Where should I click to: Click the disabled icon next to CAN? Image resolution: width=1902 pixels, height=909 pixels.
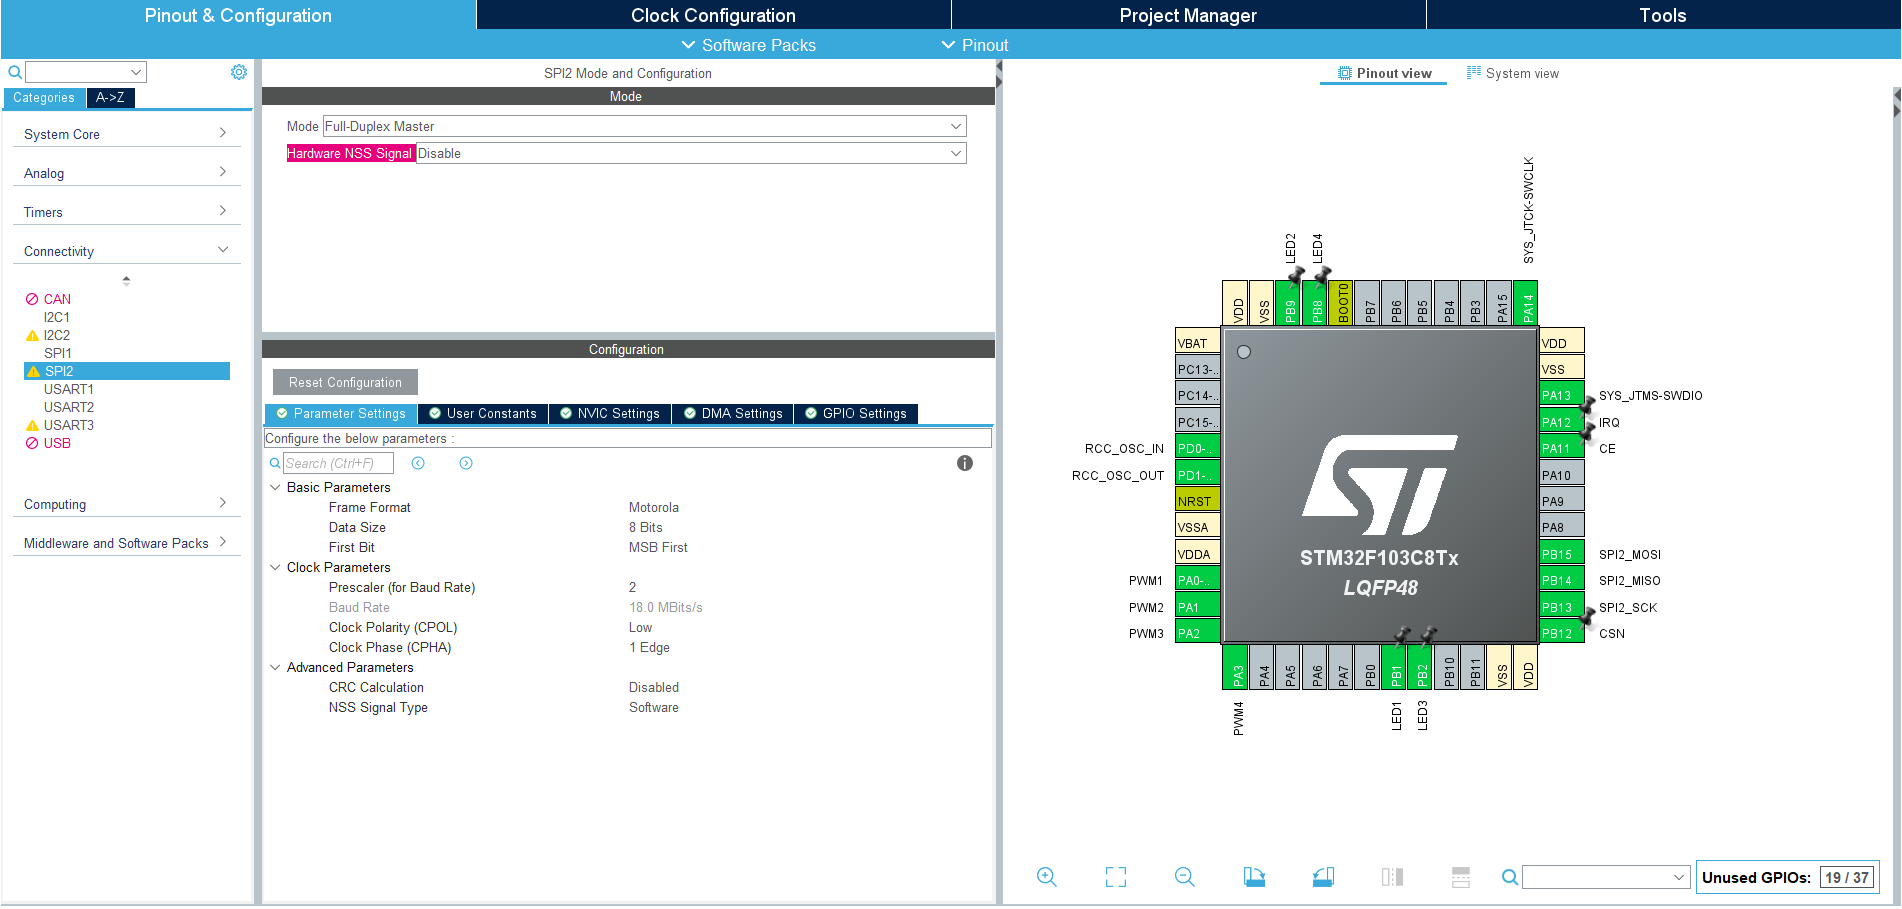(32, 299)
